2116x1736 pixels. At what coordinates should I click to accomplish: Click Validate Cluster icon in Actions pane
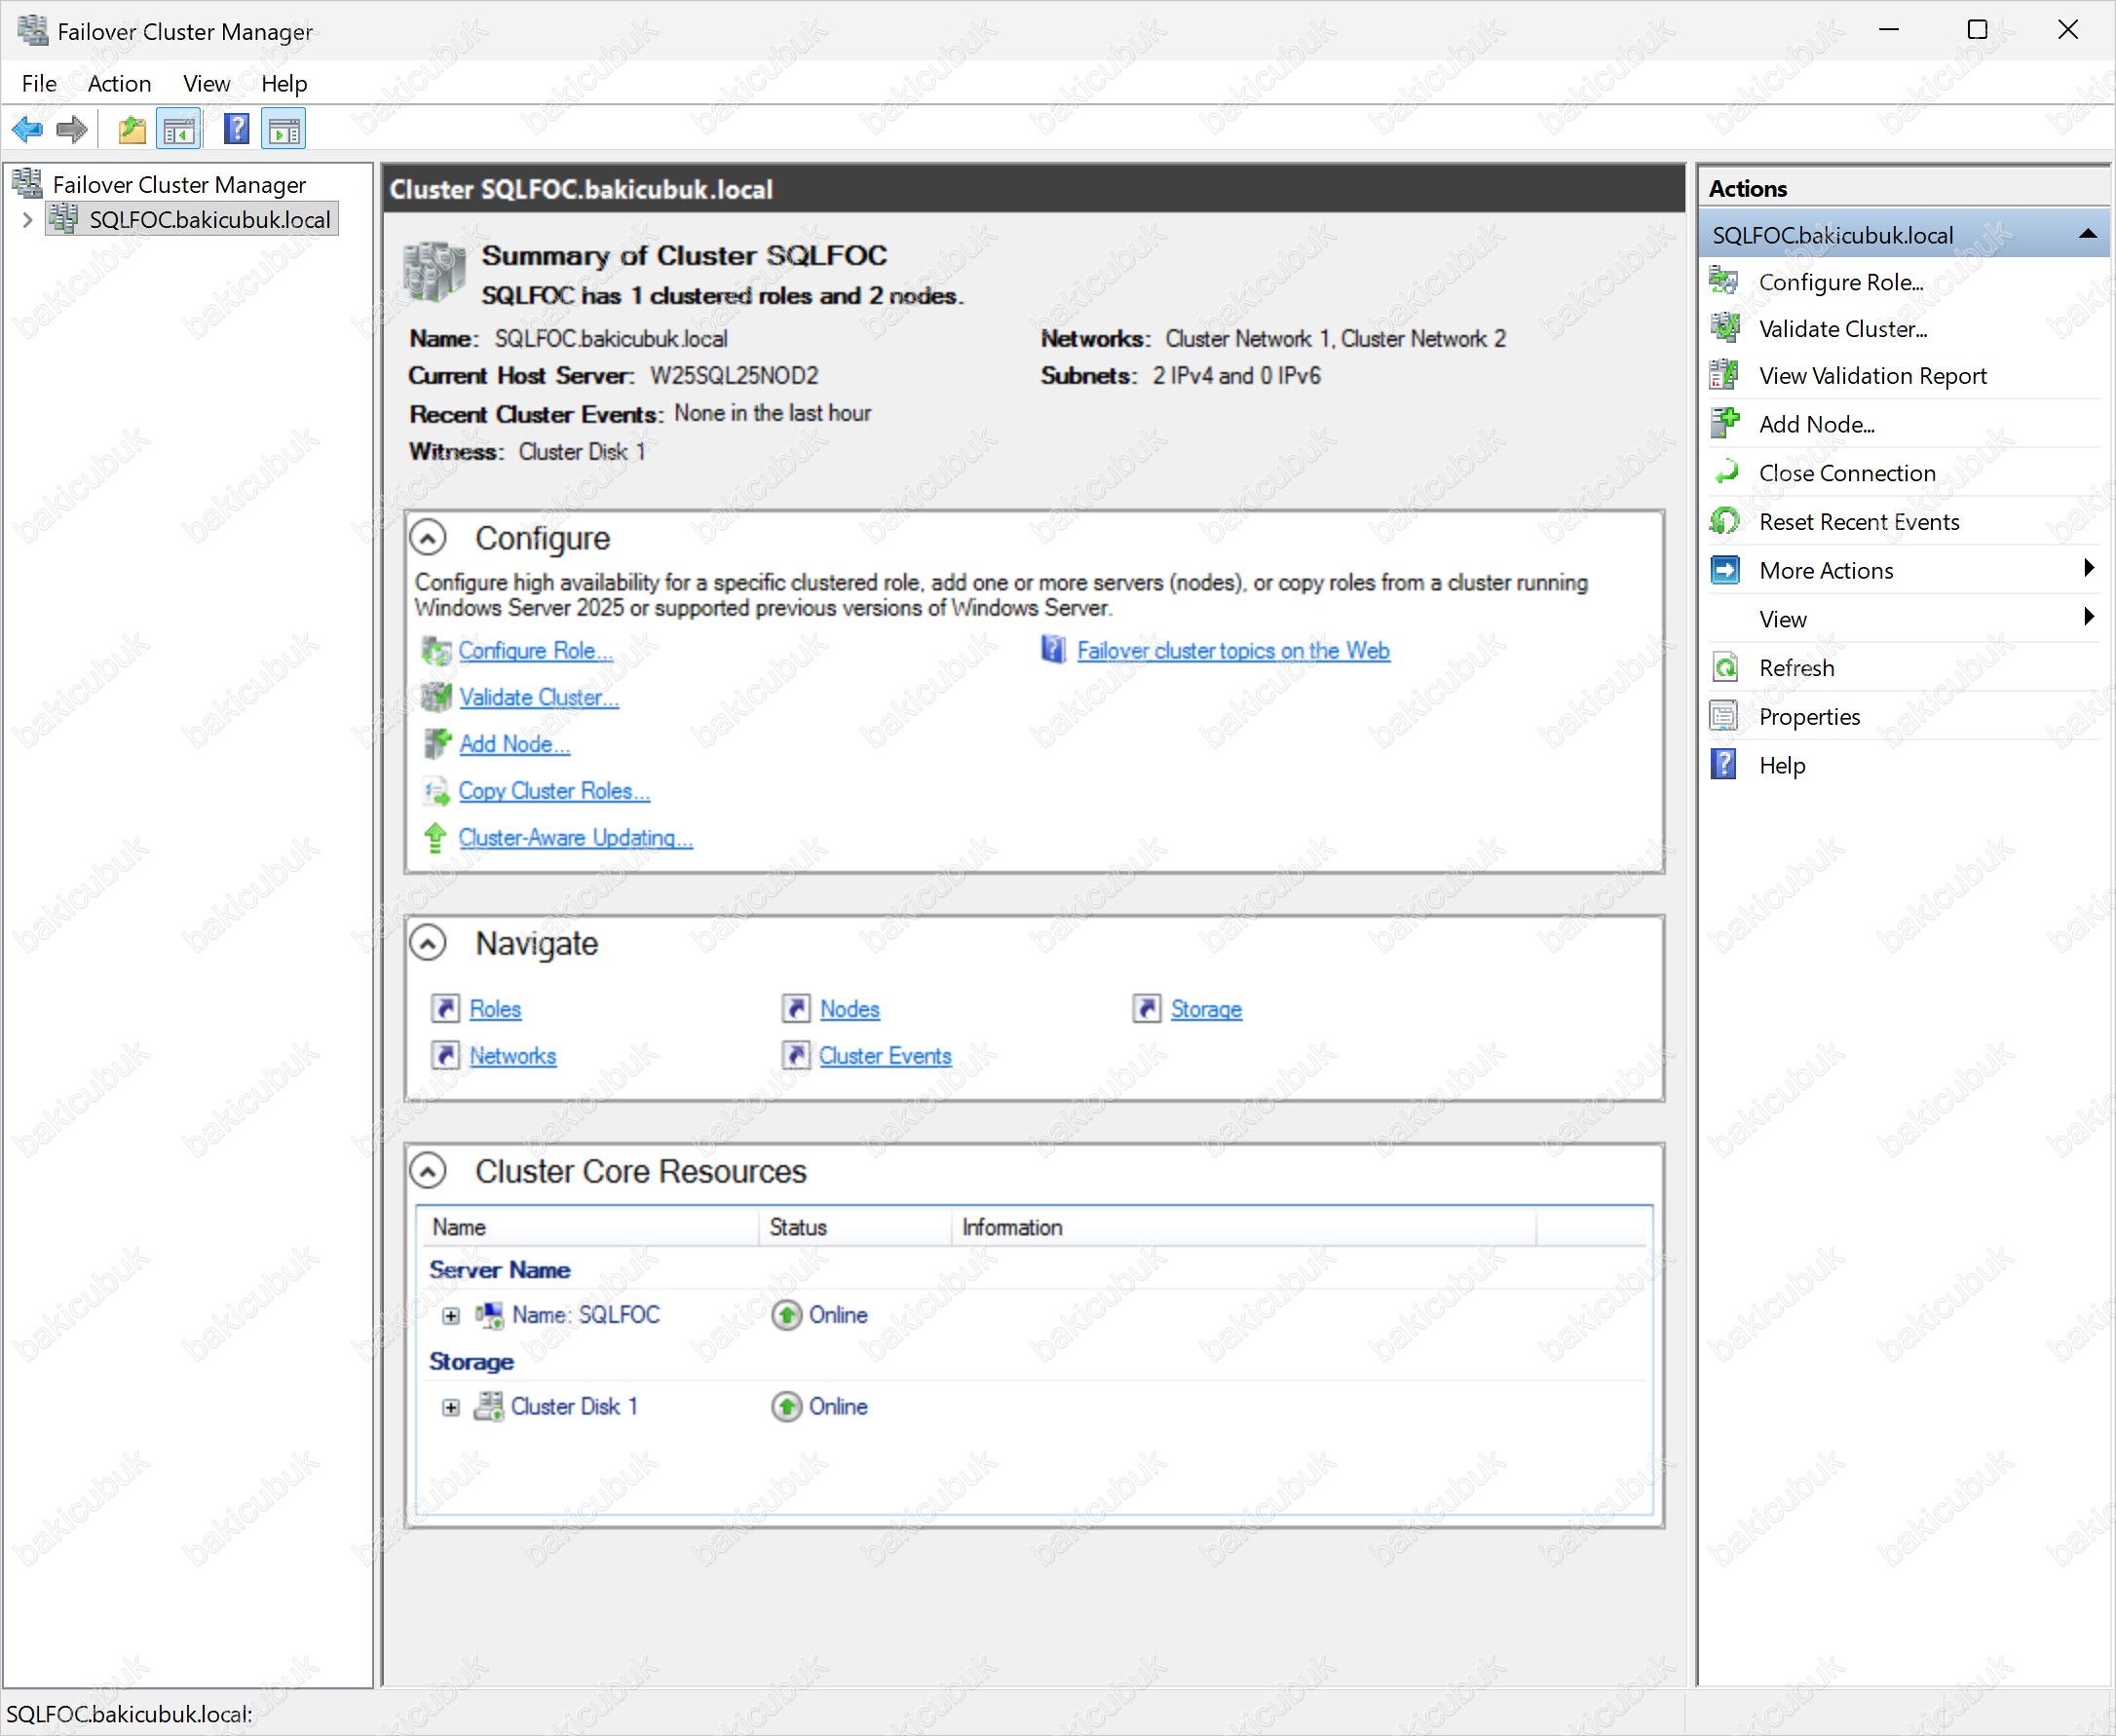point(1724,329)
